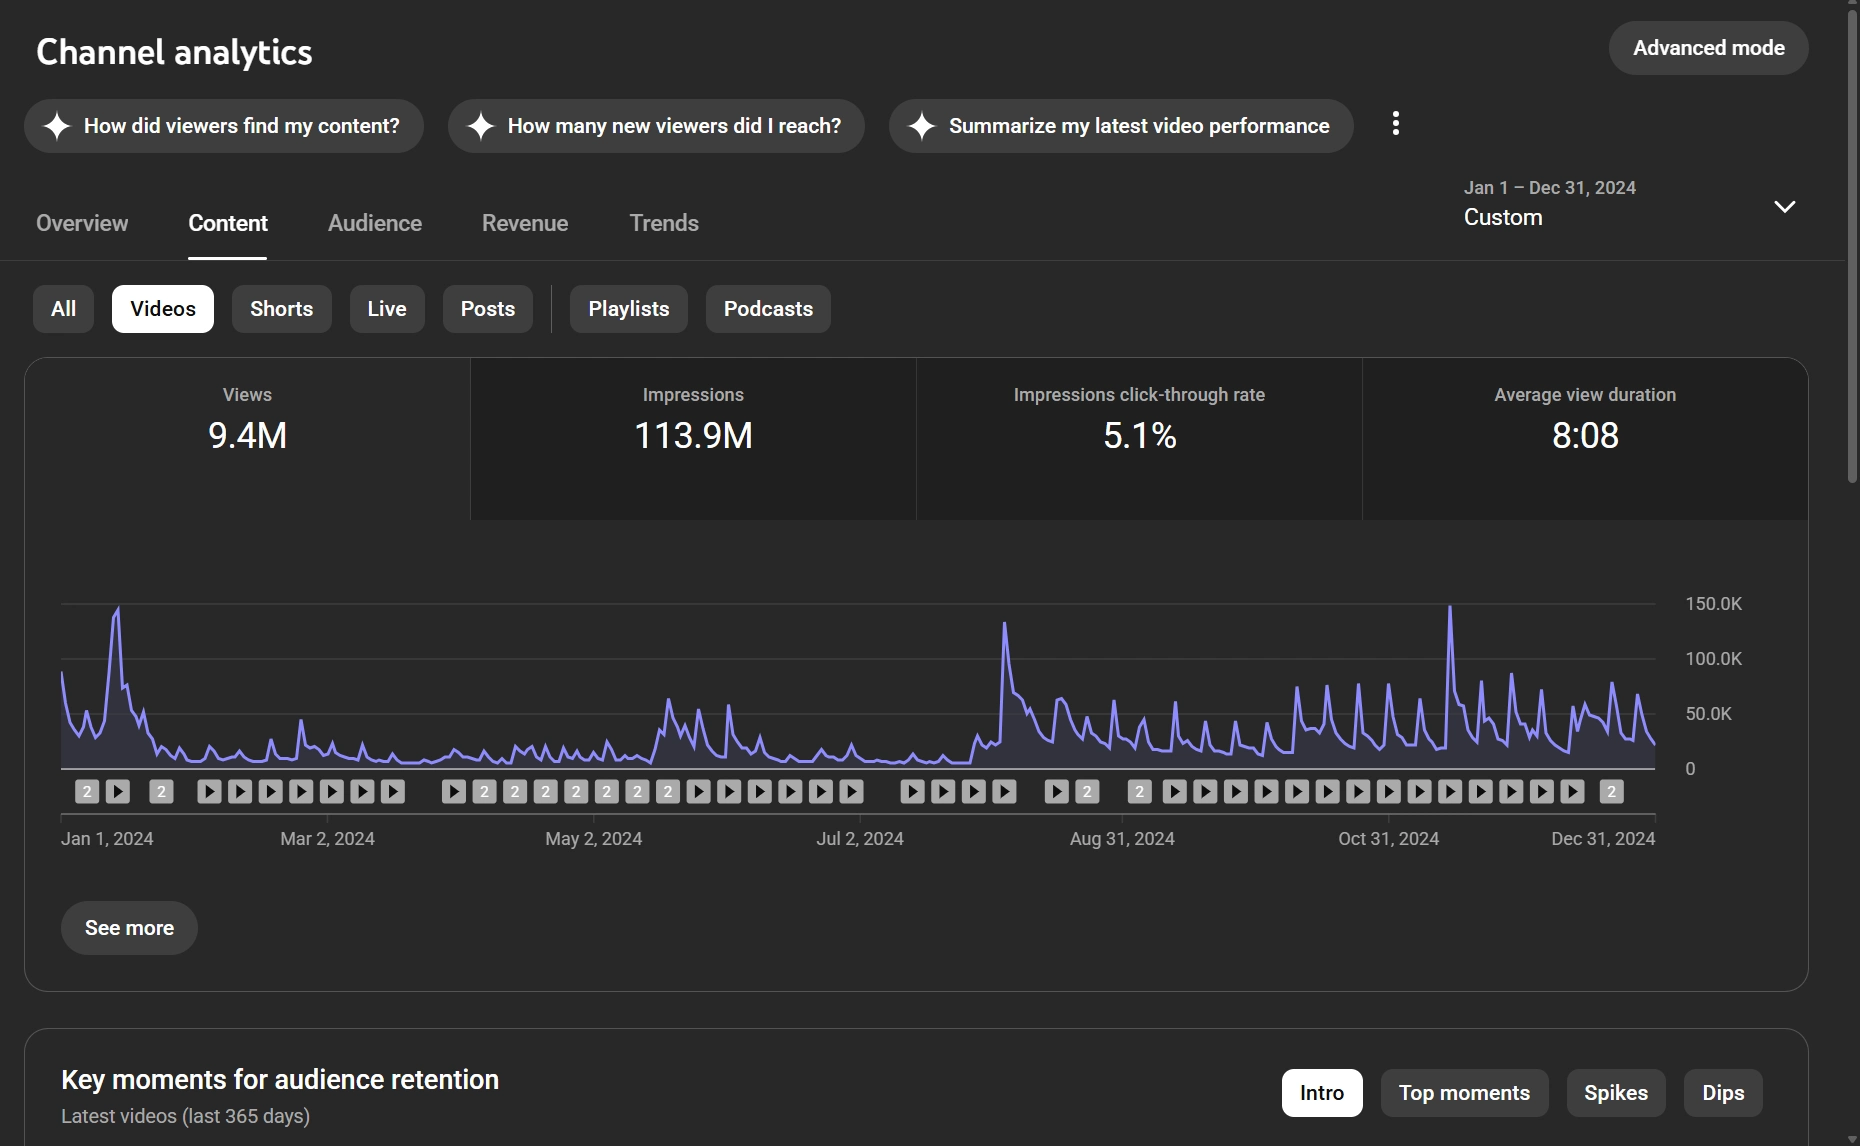This screenshot has width=1860, height=1146.
Task: Click the See more button
Action: tap(129, 928)
